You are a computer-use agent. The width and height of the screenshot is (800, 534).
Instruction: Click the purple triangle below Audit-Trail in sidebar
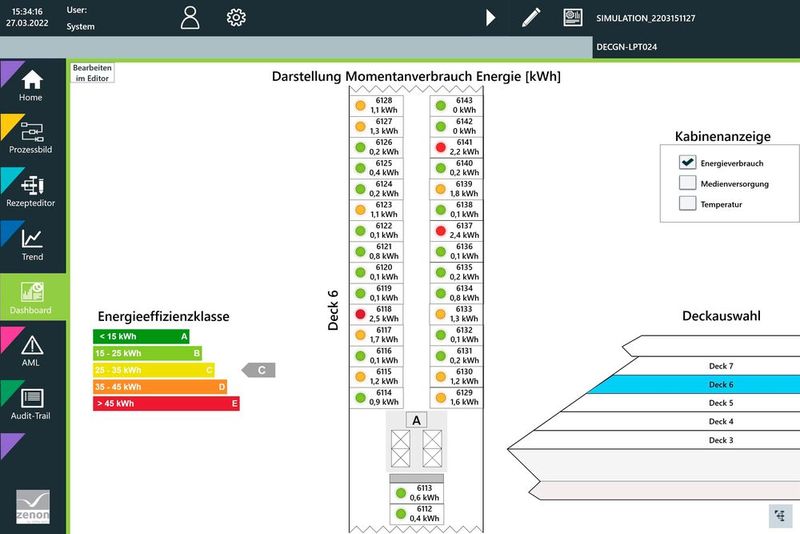[x=12, y=445]
